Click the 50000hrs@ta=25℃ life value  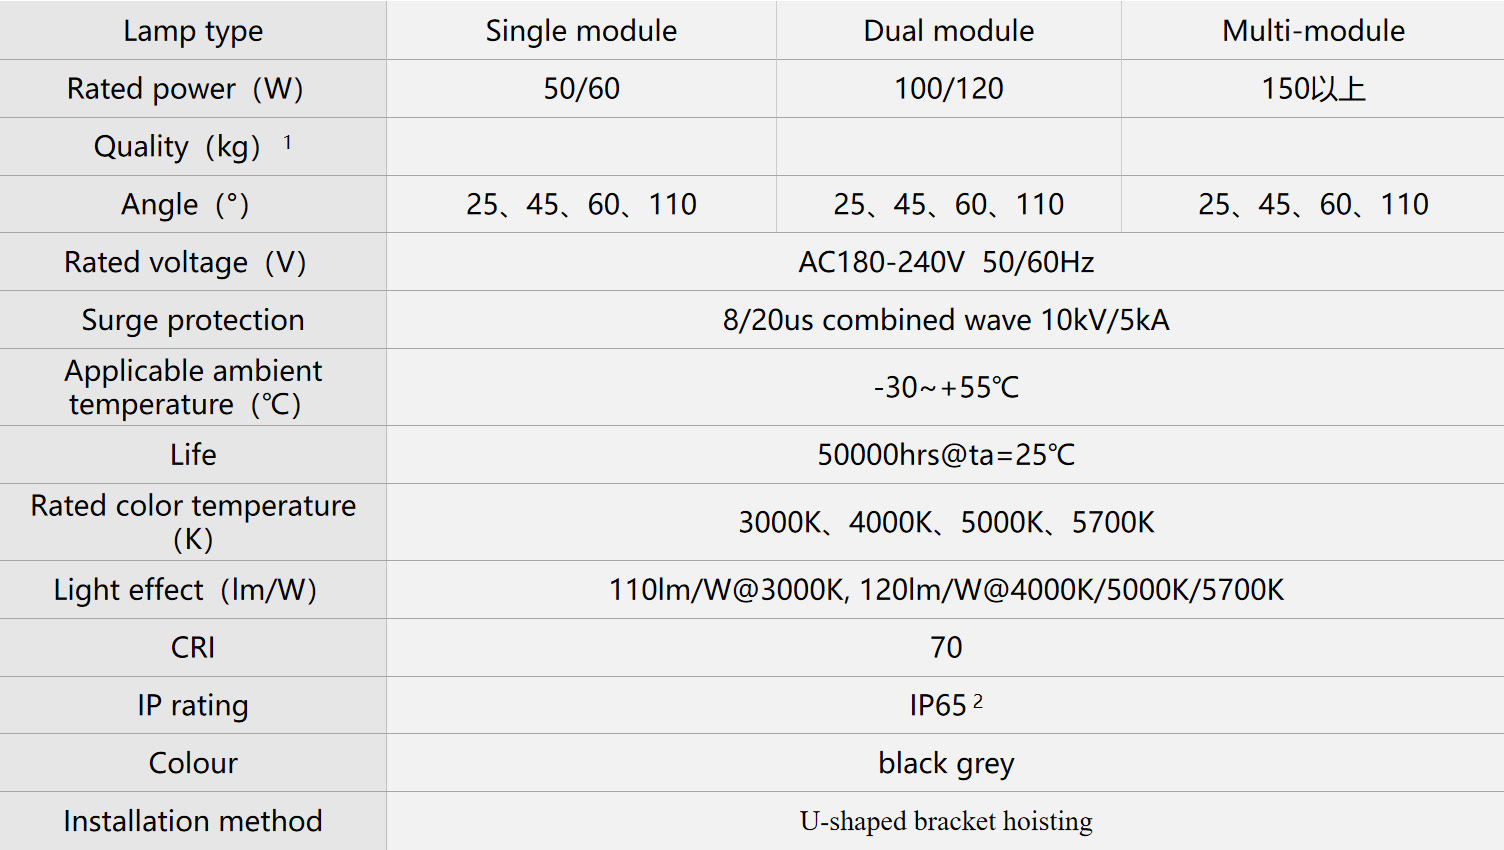click(x=945, y=455)
